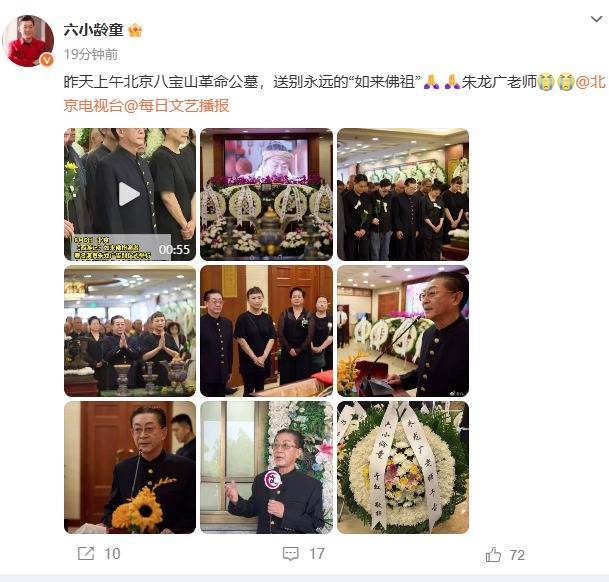Open the interview with microphone photo
The height and width of the screenshot is (582, 609).
(266, 467)
